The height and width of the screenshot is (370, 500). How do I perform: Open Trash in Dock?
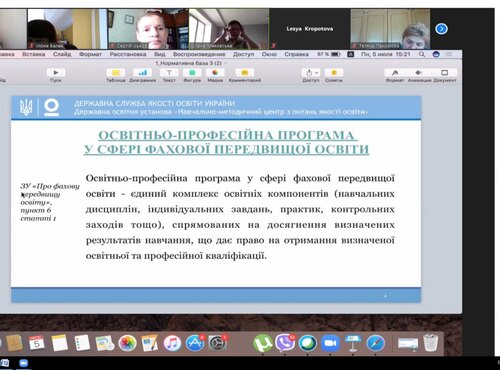[x=430, y=343]
